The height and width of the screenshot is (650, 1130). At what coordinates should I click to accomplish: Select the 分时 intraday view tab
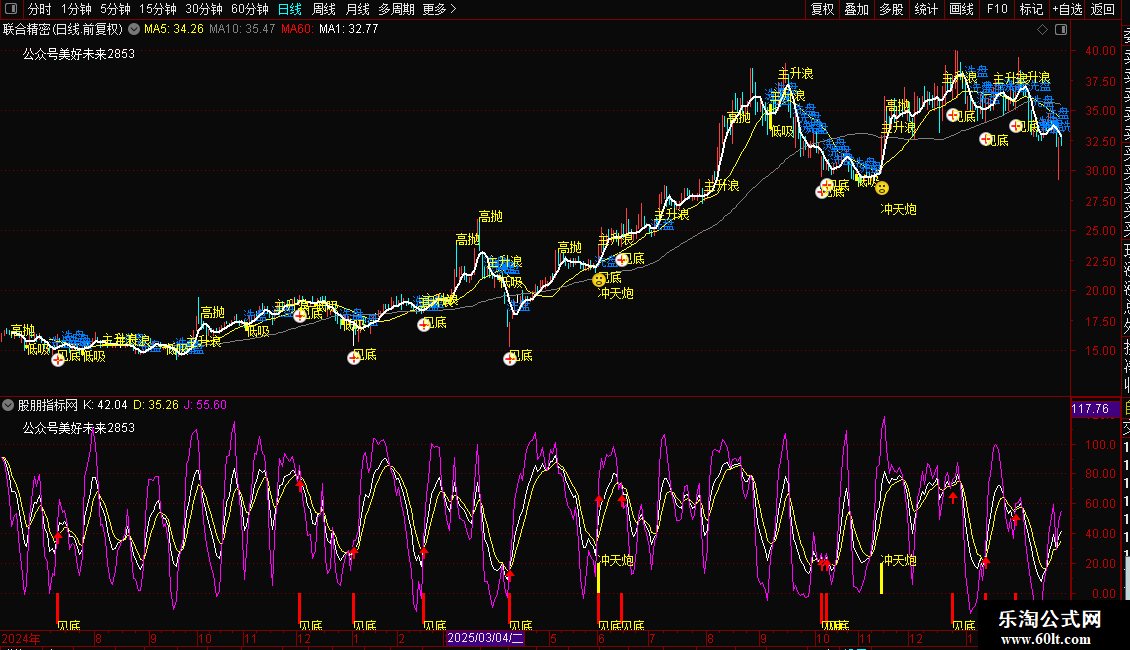tap(40, 9)
